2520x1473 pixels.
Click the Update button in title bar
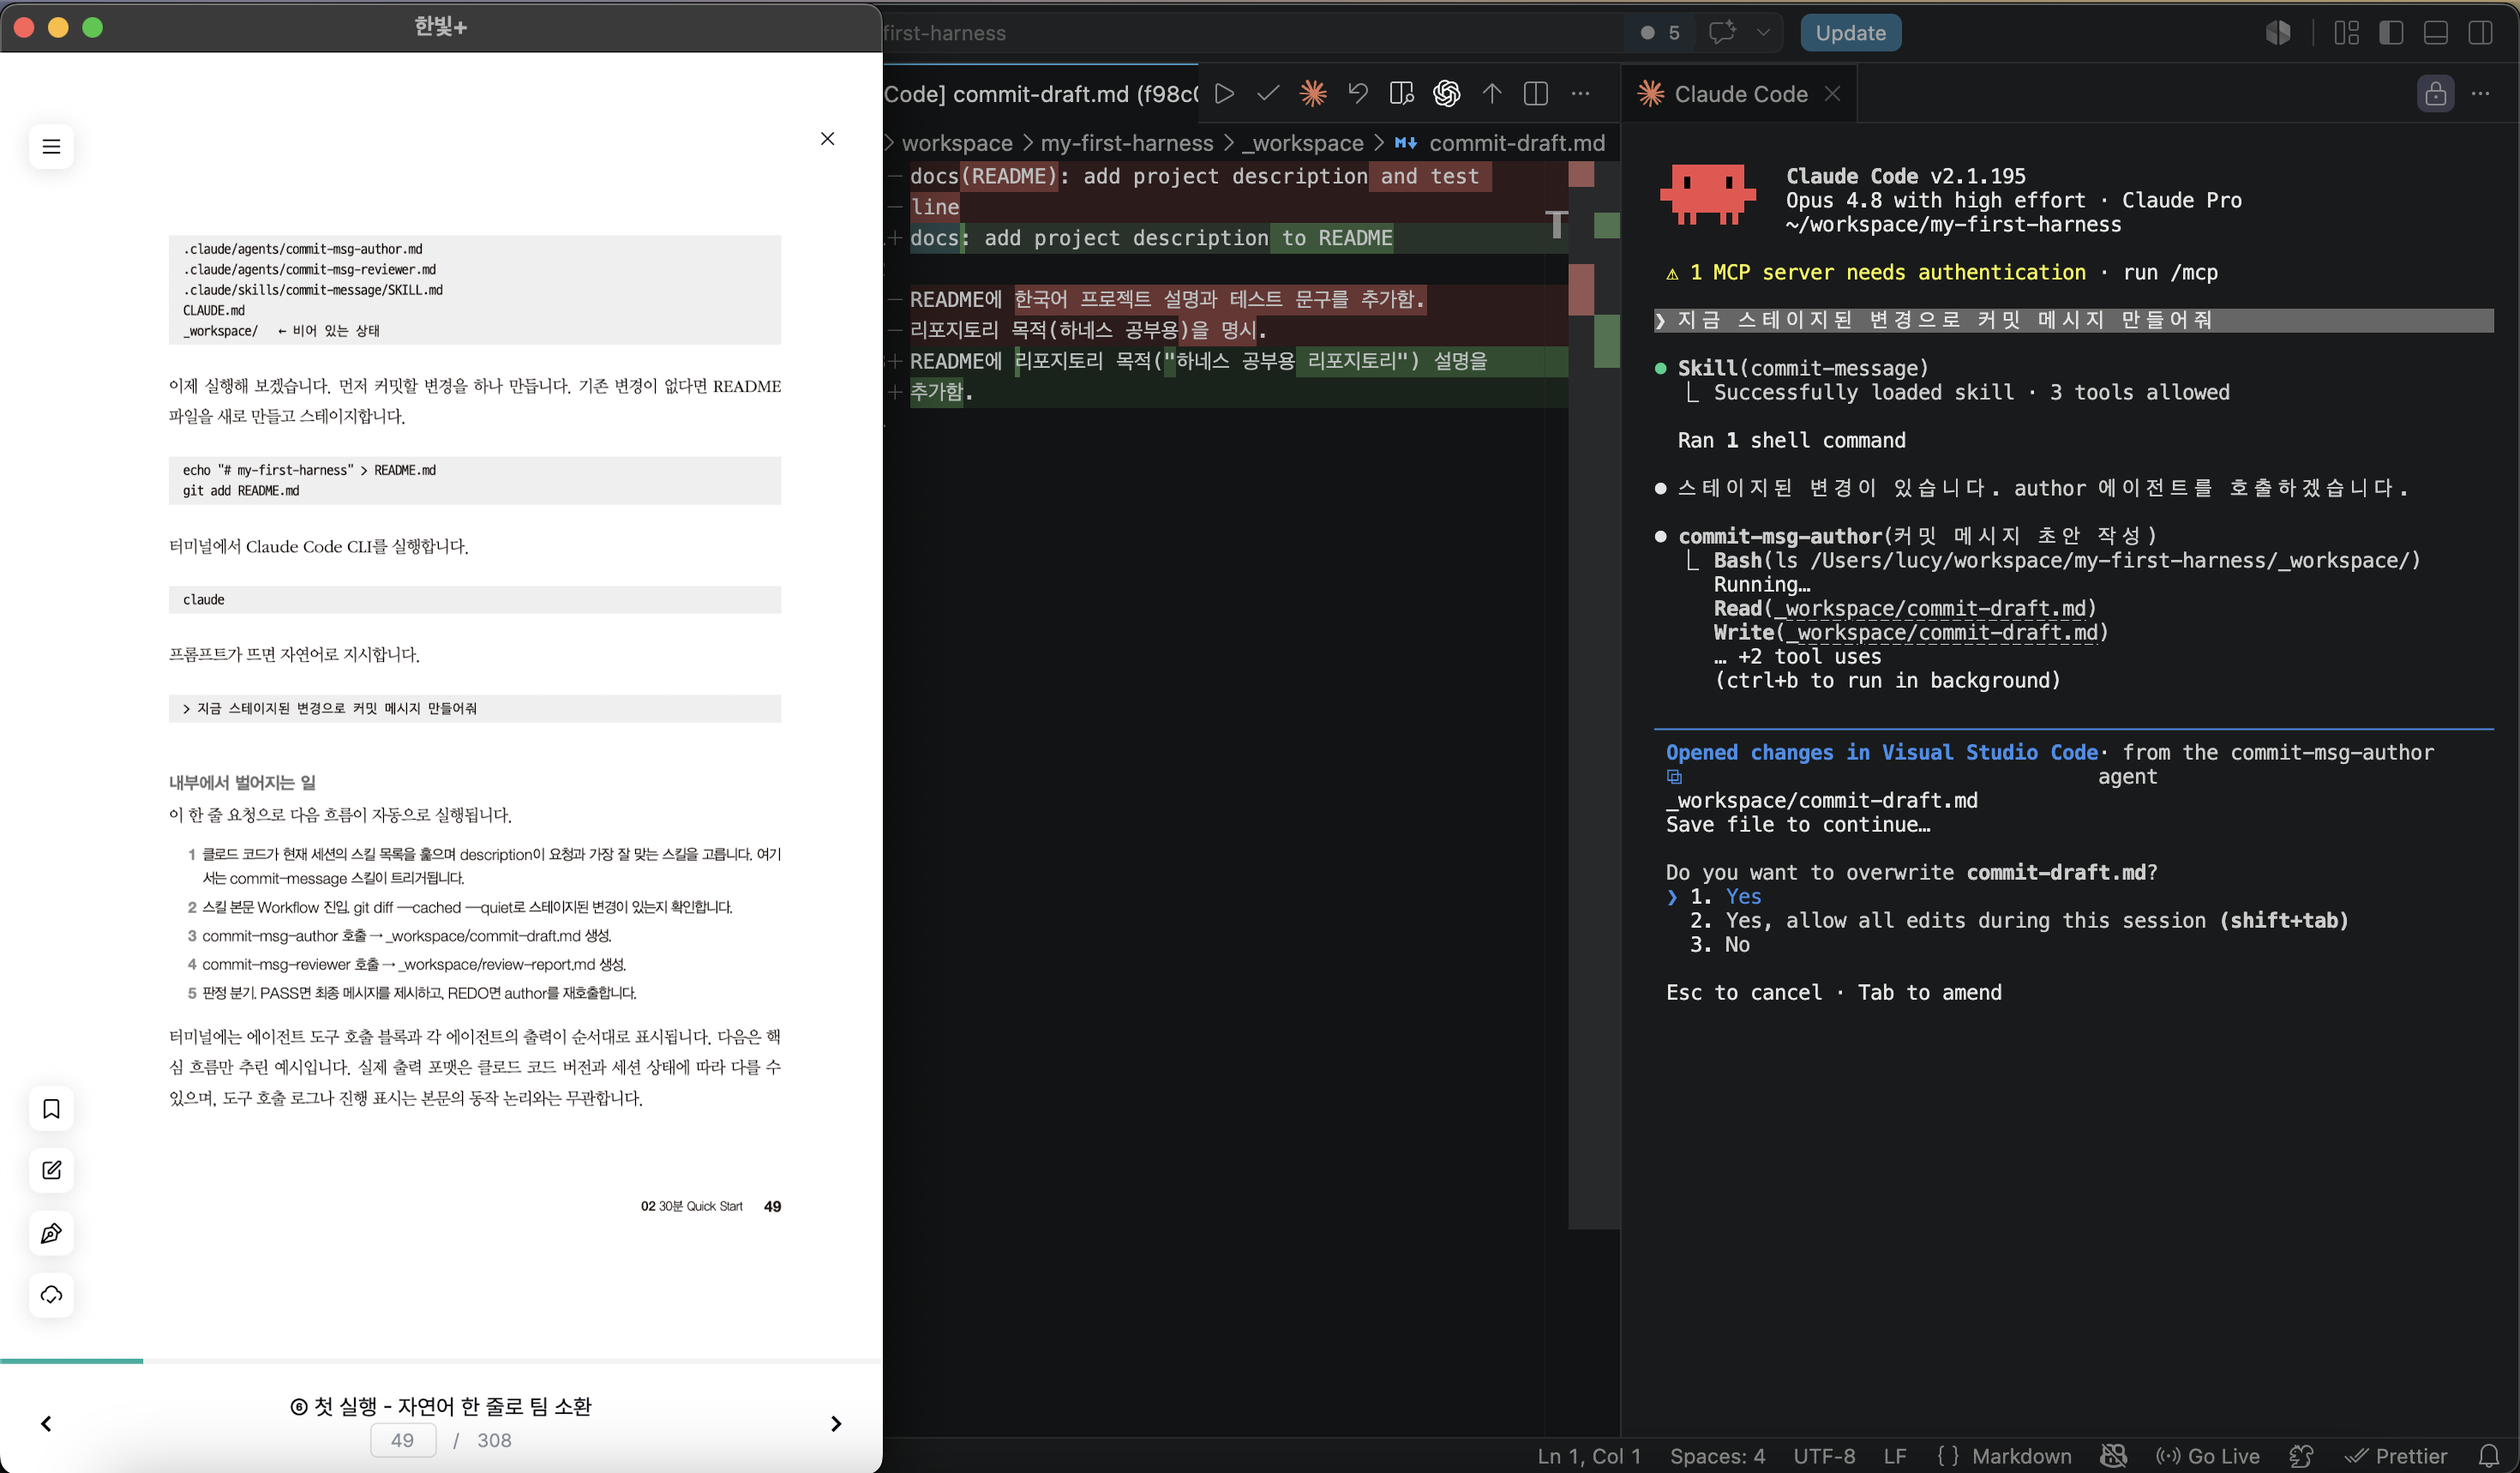click(x=1851, y=33)
